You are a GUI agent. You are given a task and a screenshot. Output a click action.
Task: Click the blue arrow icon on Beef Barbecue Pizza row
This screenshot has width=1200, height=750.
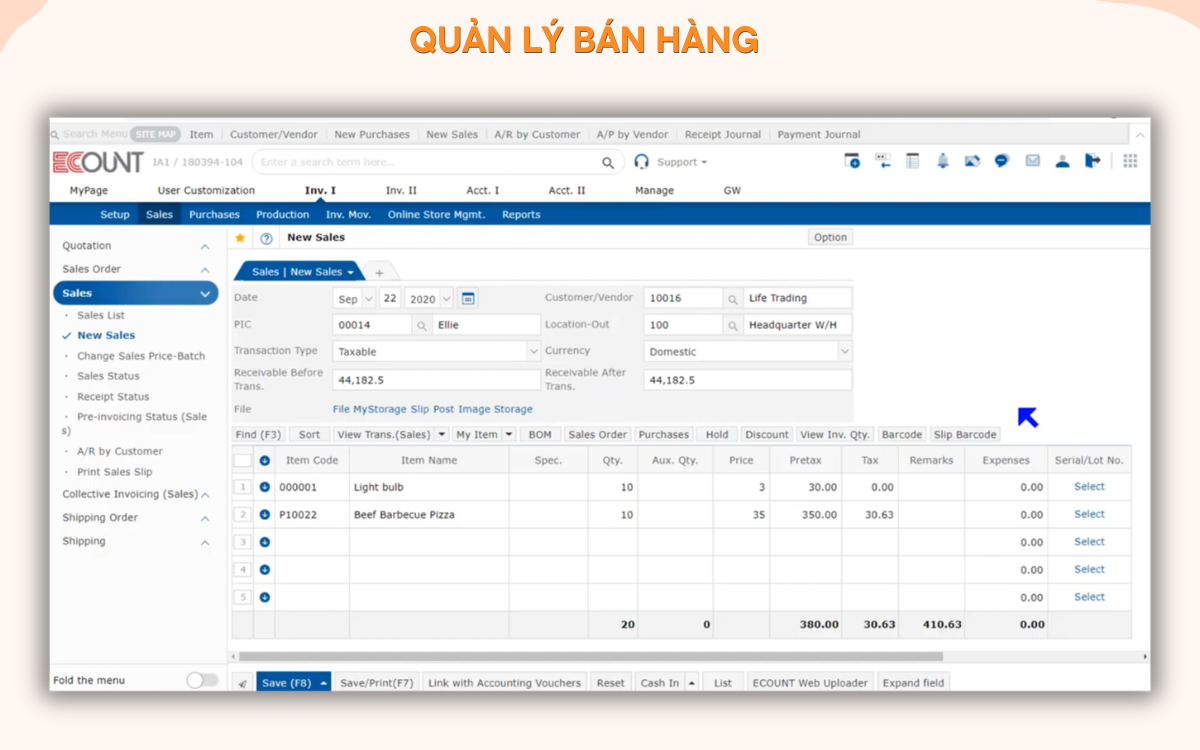(265, 514)
